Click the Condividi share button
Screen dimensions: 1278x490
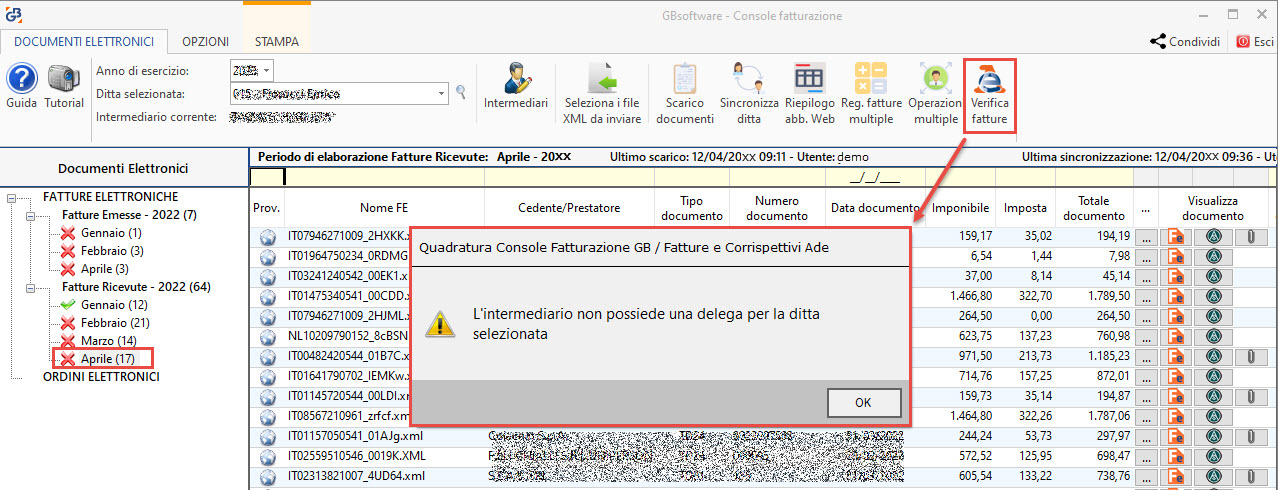coord(1185,42)
